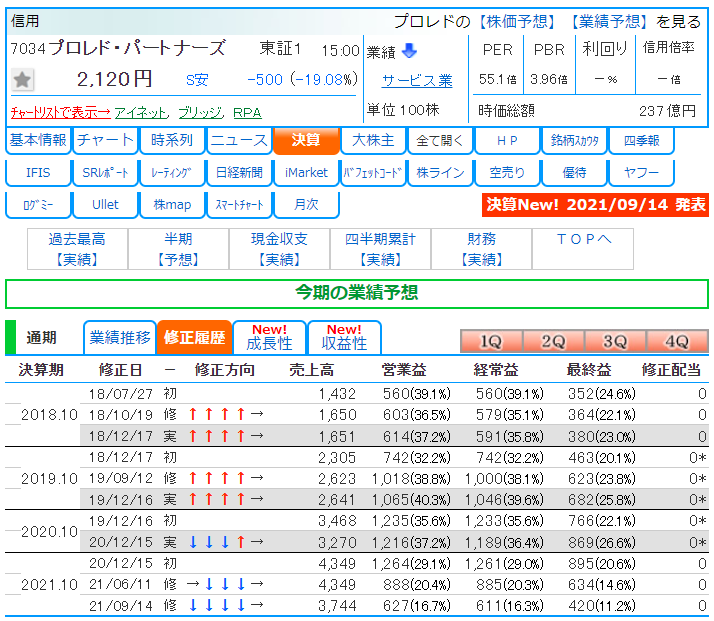Click the 3Q quarter button
This screenshot has height=621, width=714.
tap(615, 341)
